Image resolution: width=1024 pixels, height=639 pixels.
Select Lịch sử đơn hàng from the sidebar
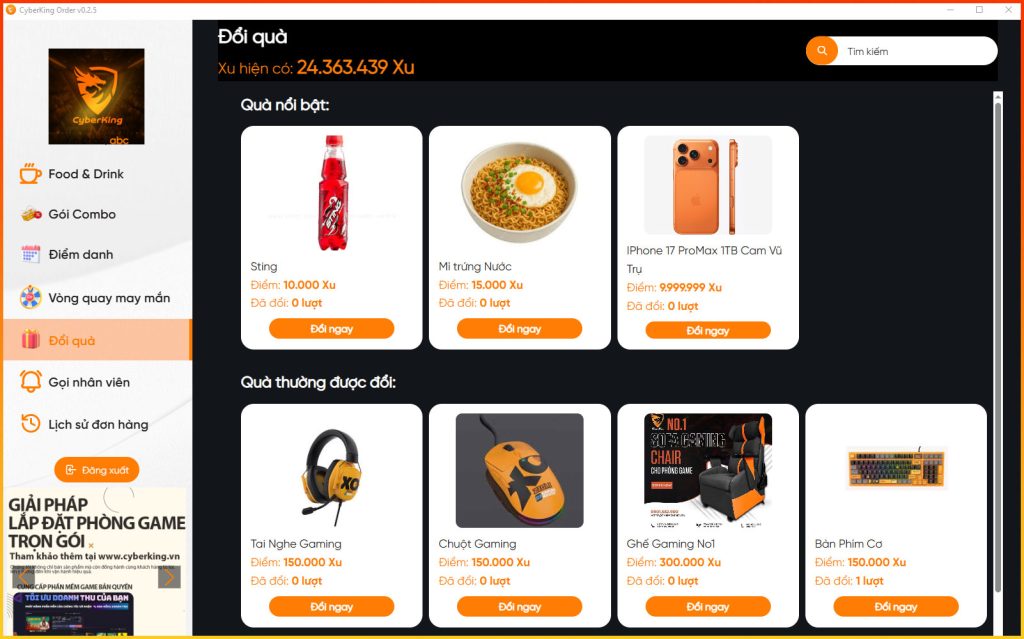click(98, 424)
